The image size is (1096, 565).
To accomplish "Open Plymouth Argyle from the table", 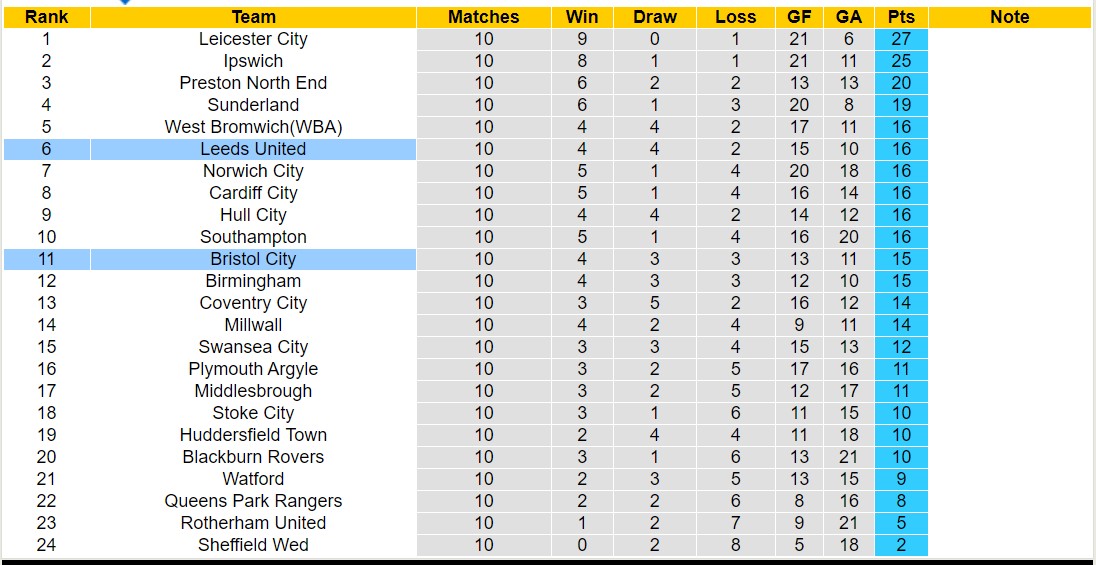I will click(253, 369).
